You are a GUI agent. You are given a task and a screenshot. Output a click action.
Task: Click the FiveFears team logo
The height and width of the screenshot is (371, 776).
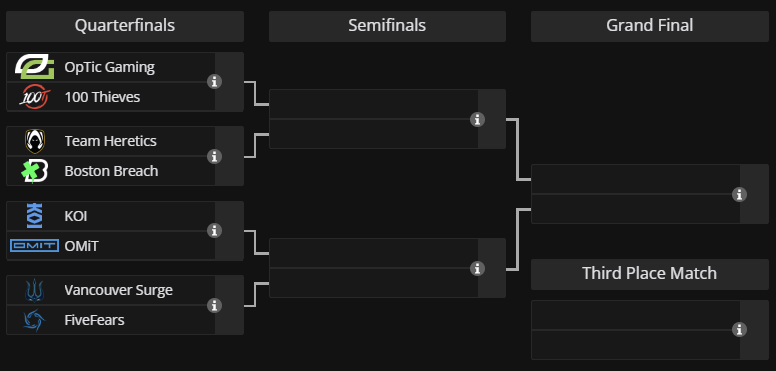tap(34, 320)
